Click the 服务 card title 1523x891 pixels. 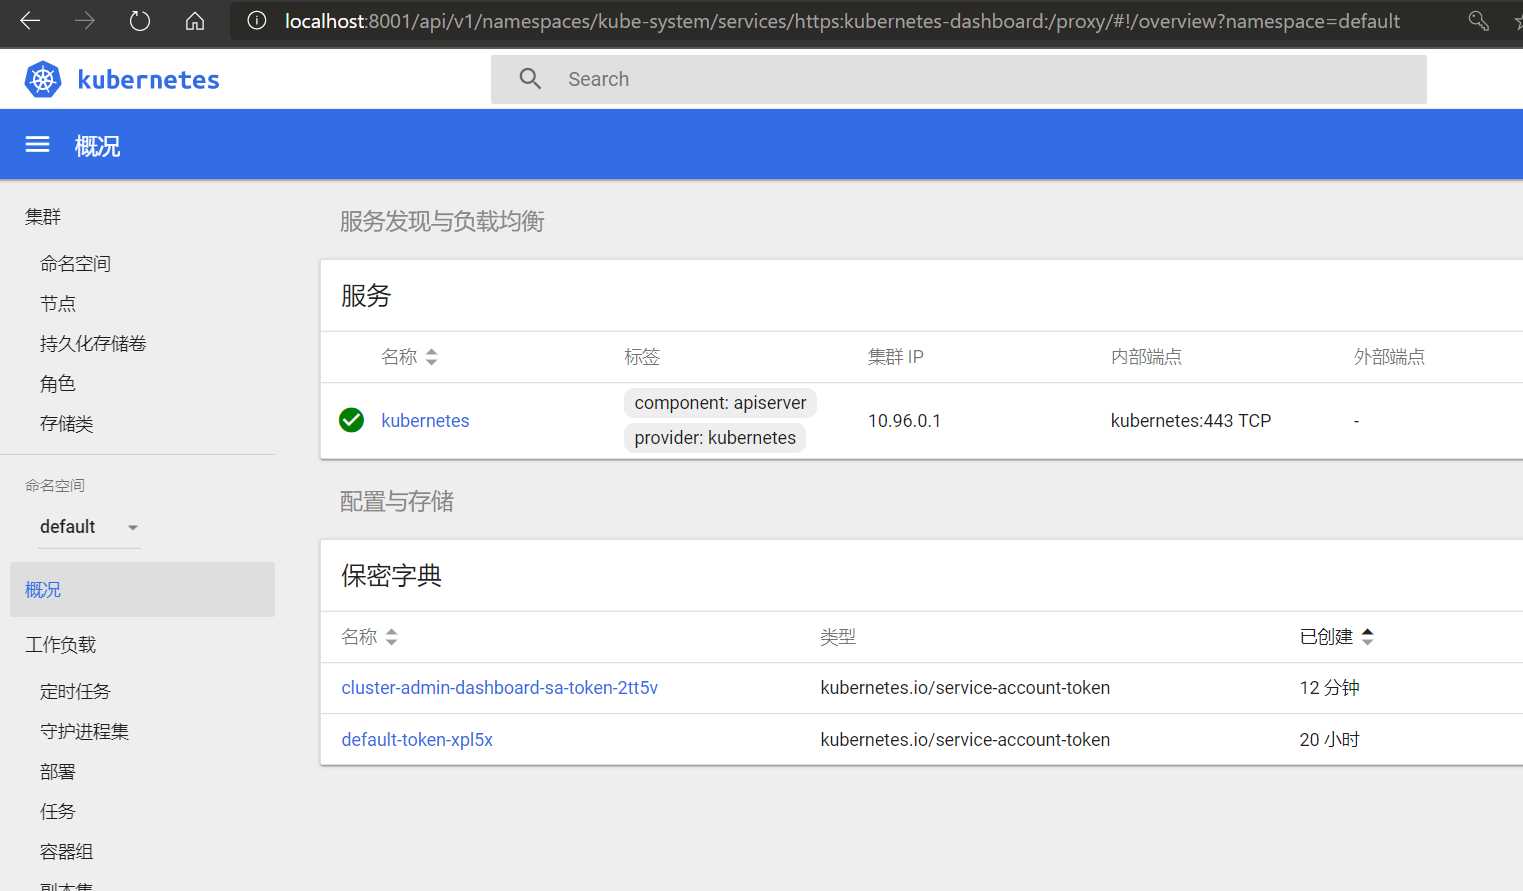[366, 296]
